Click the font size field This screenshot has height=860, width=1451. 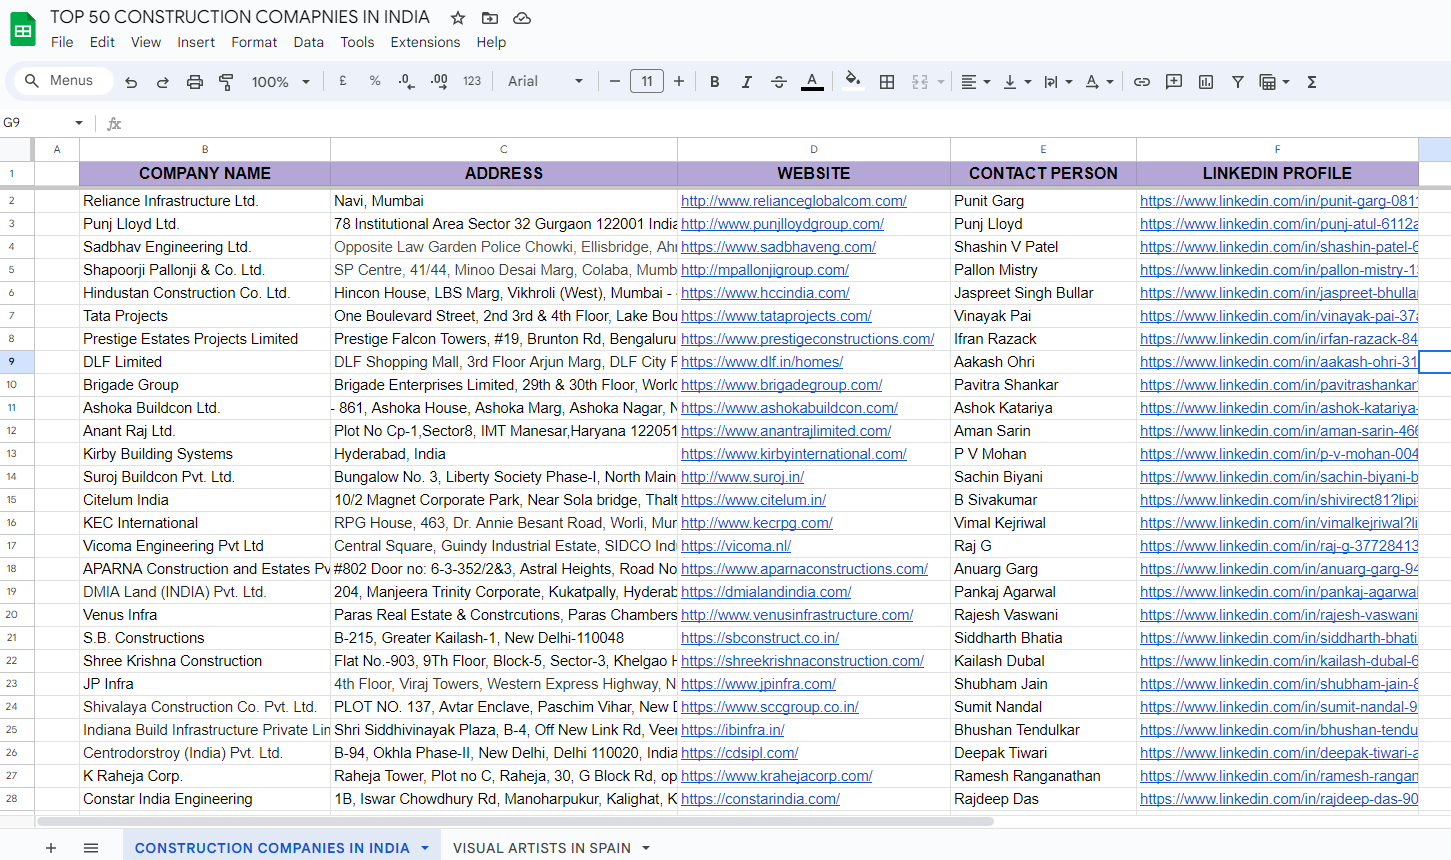[647, 81]
